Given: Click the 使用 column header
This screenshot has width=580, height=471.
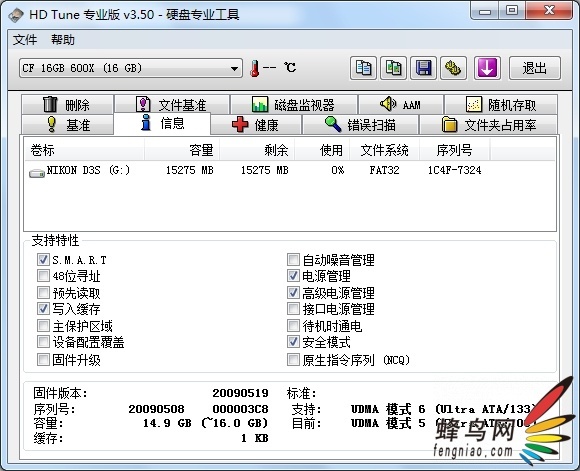Looking at the screenshot, I should (x=322, y=150).
